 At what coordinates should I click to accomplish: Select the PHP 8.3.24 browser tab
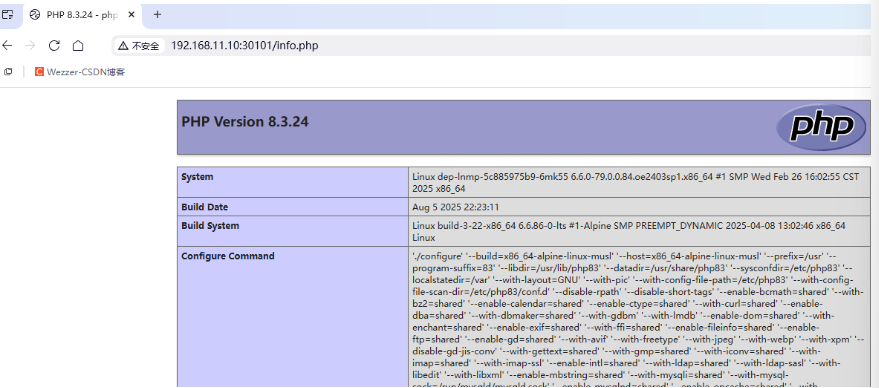point(82,15)
